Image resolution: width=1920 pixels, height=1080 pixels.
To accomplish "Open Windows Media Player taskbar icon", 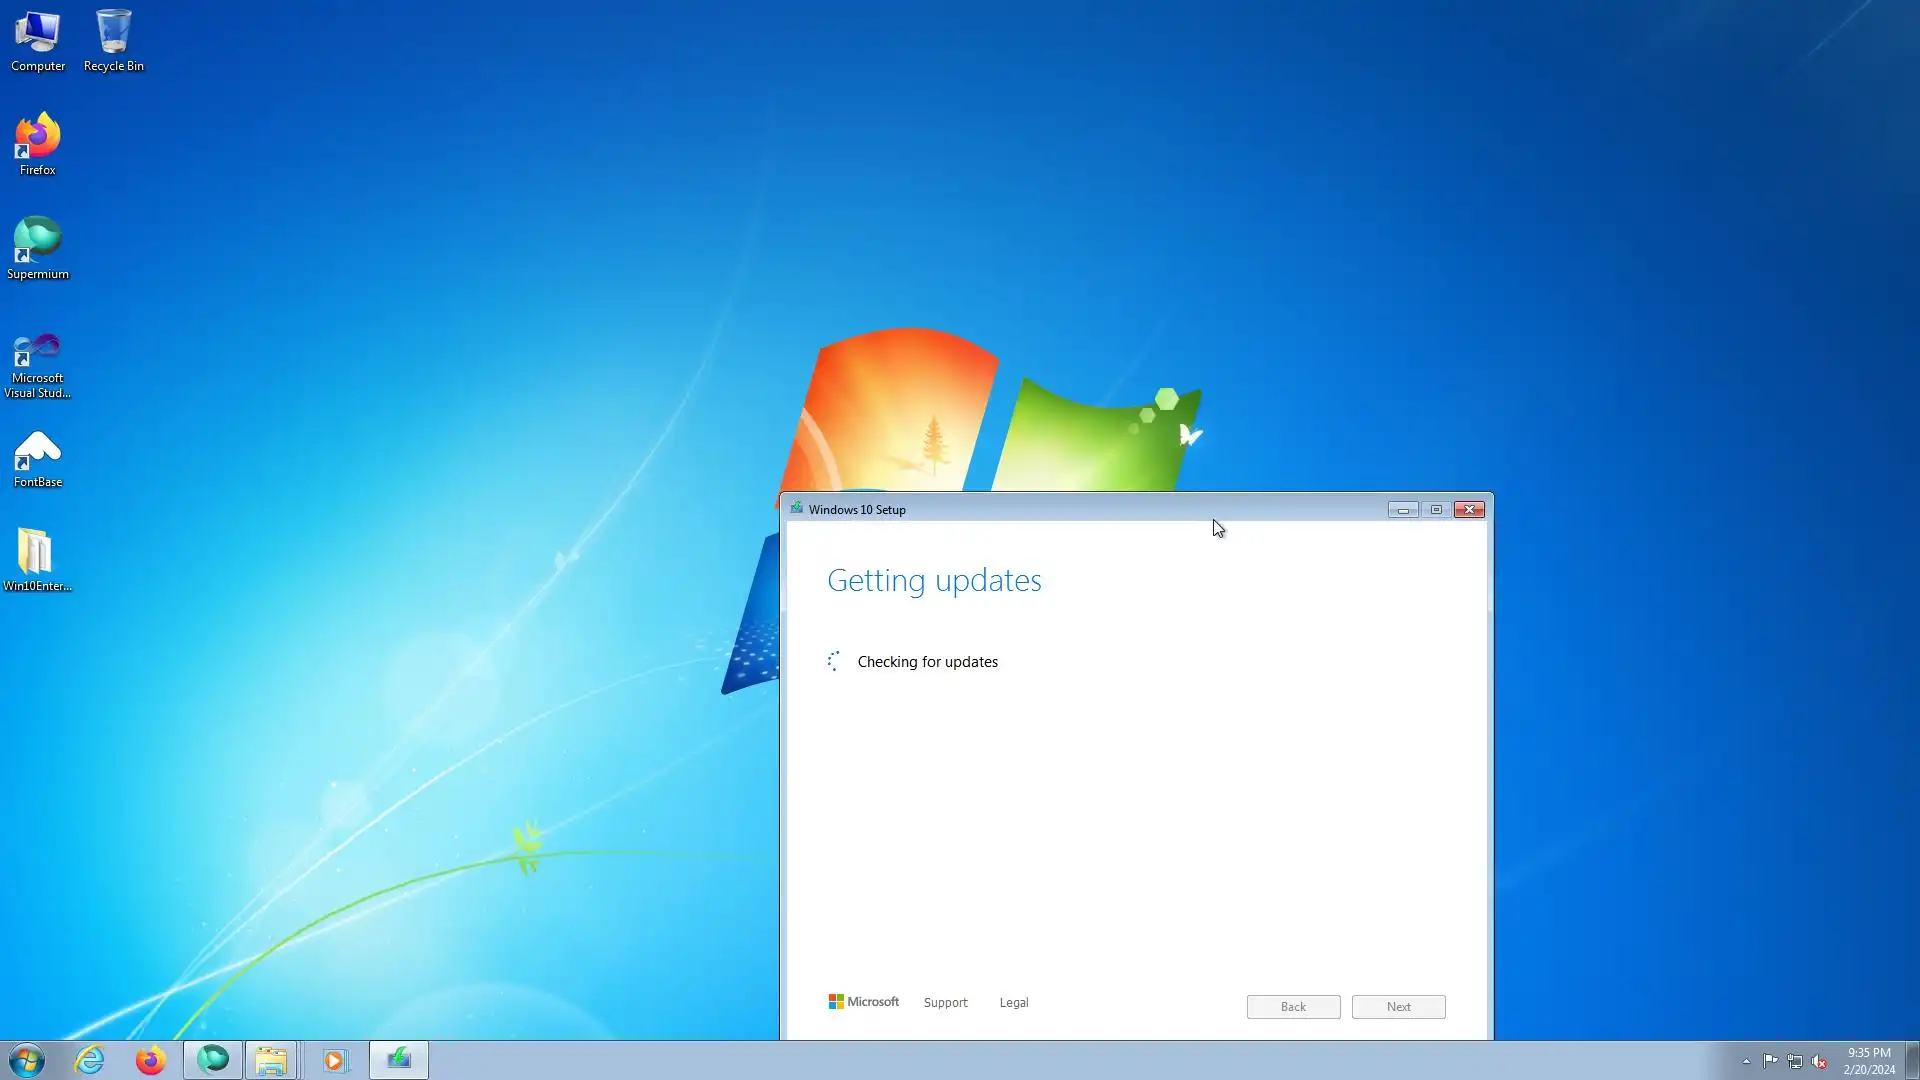I will pyautogui.click(x=335, y=1060).
